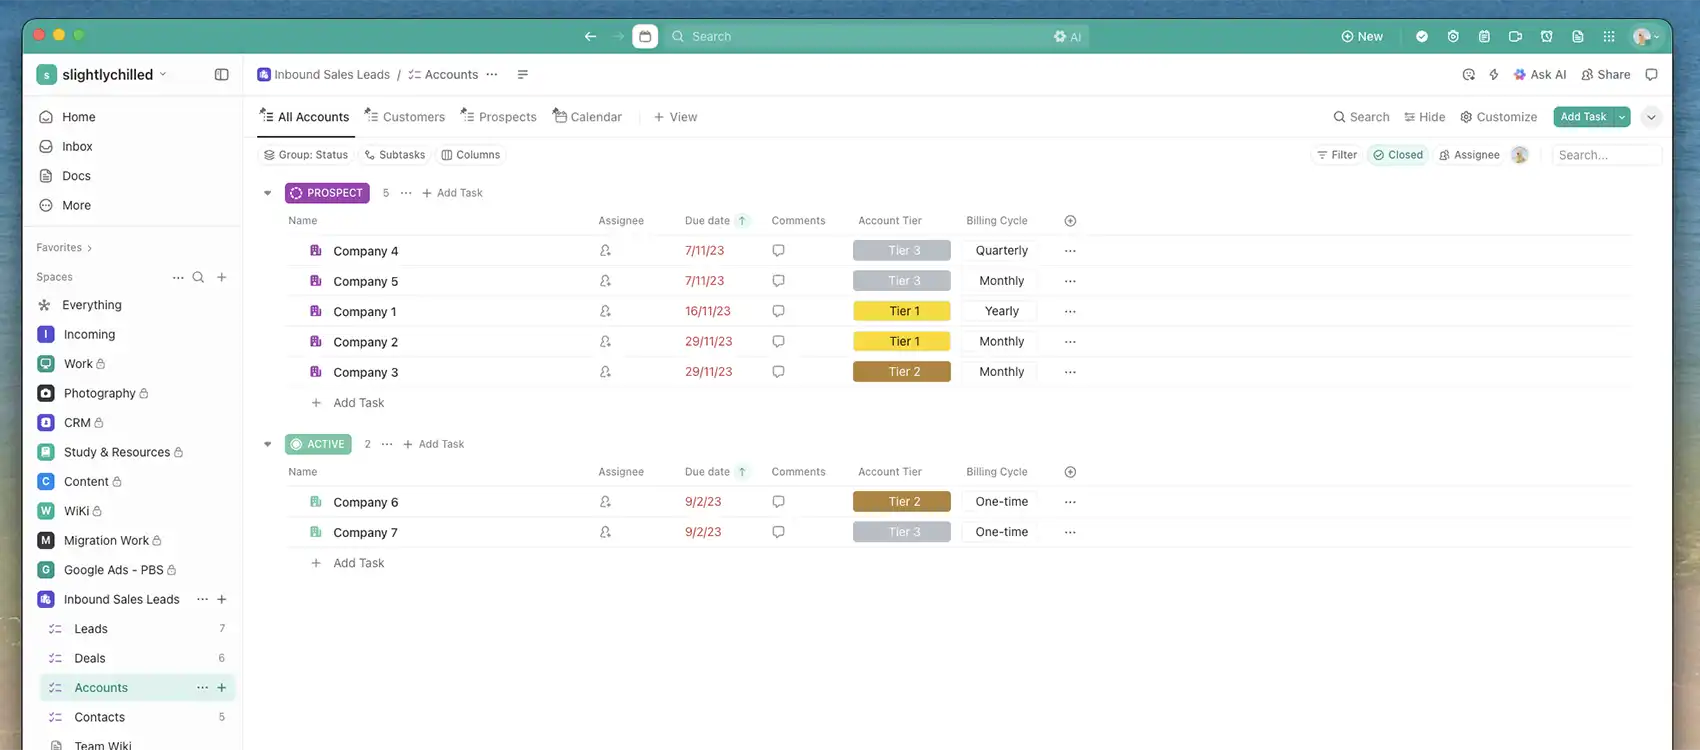
Task: Add item to Accounts list in sidebar
Action: 222,688
